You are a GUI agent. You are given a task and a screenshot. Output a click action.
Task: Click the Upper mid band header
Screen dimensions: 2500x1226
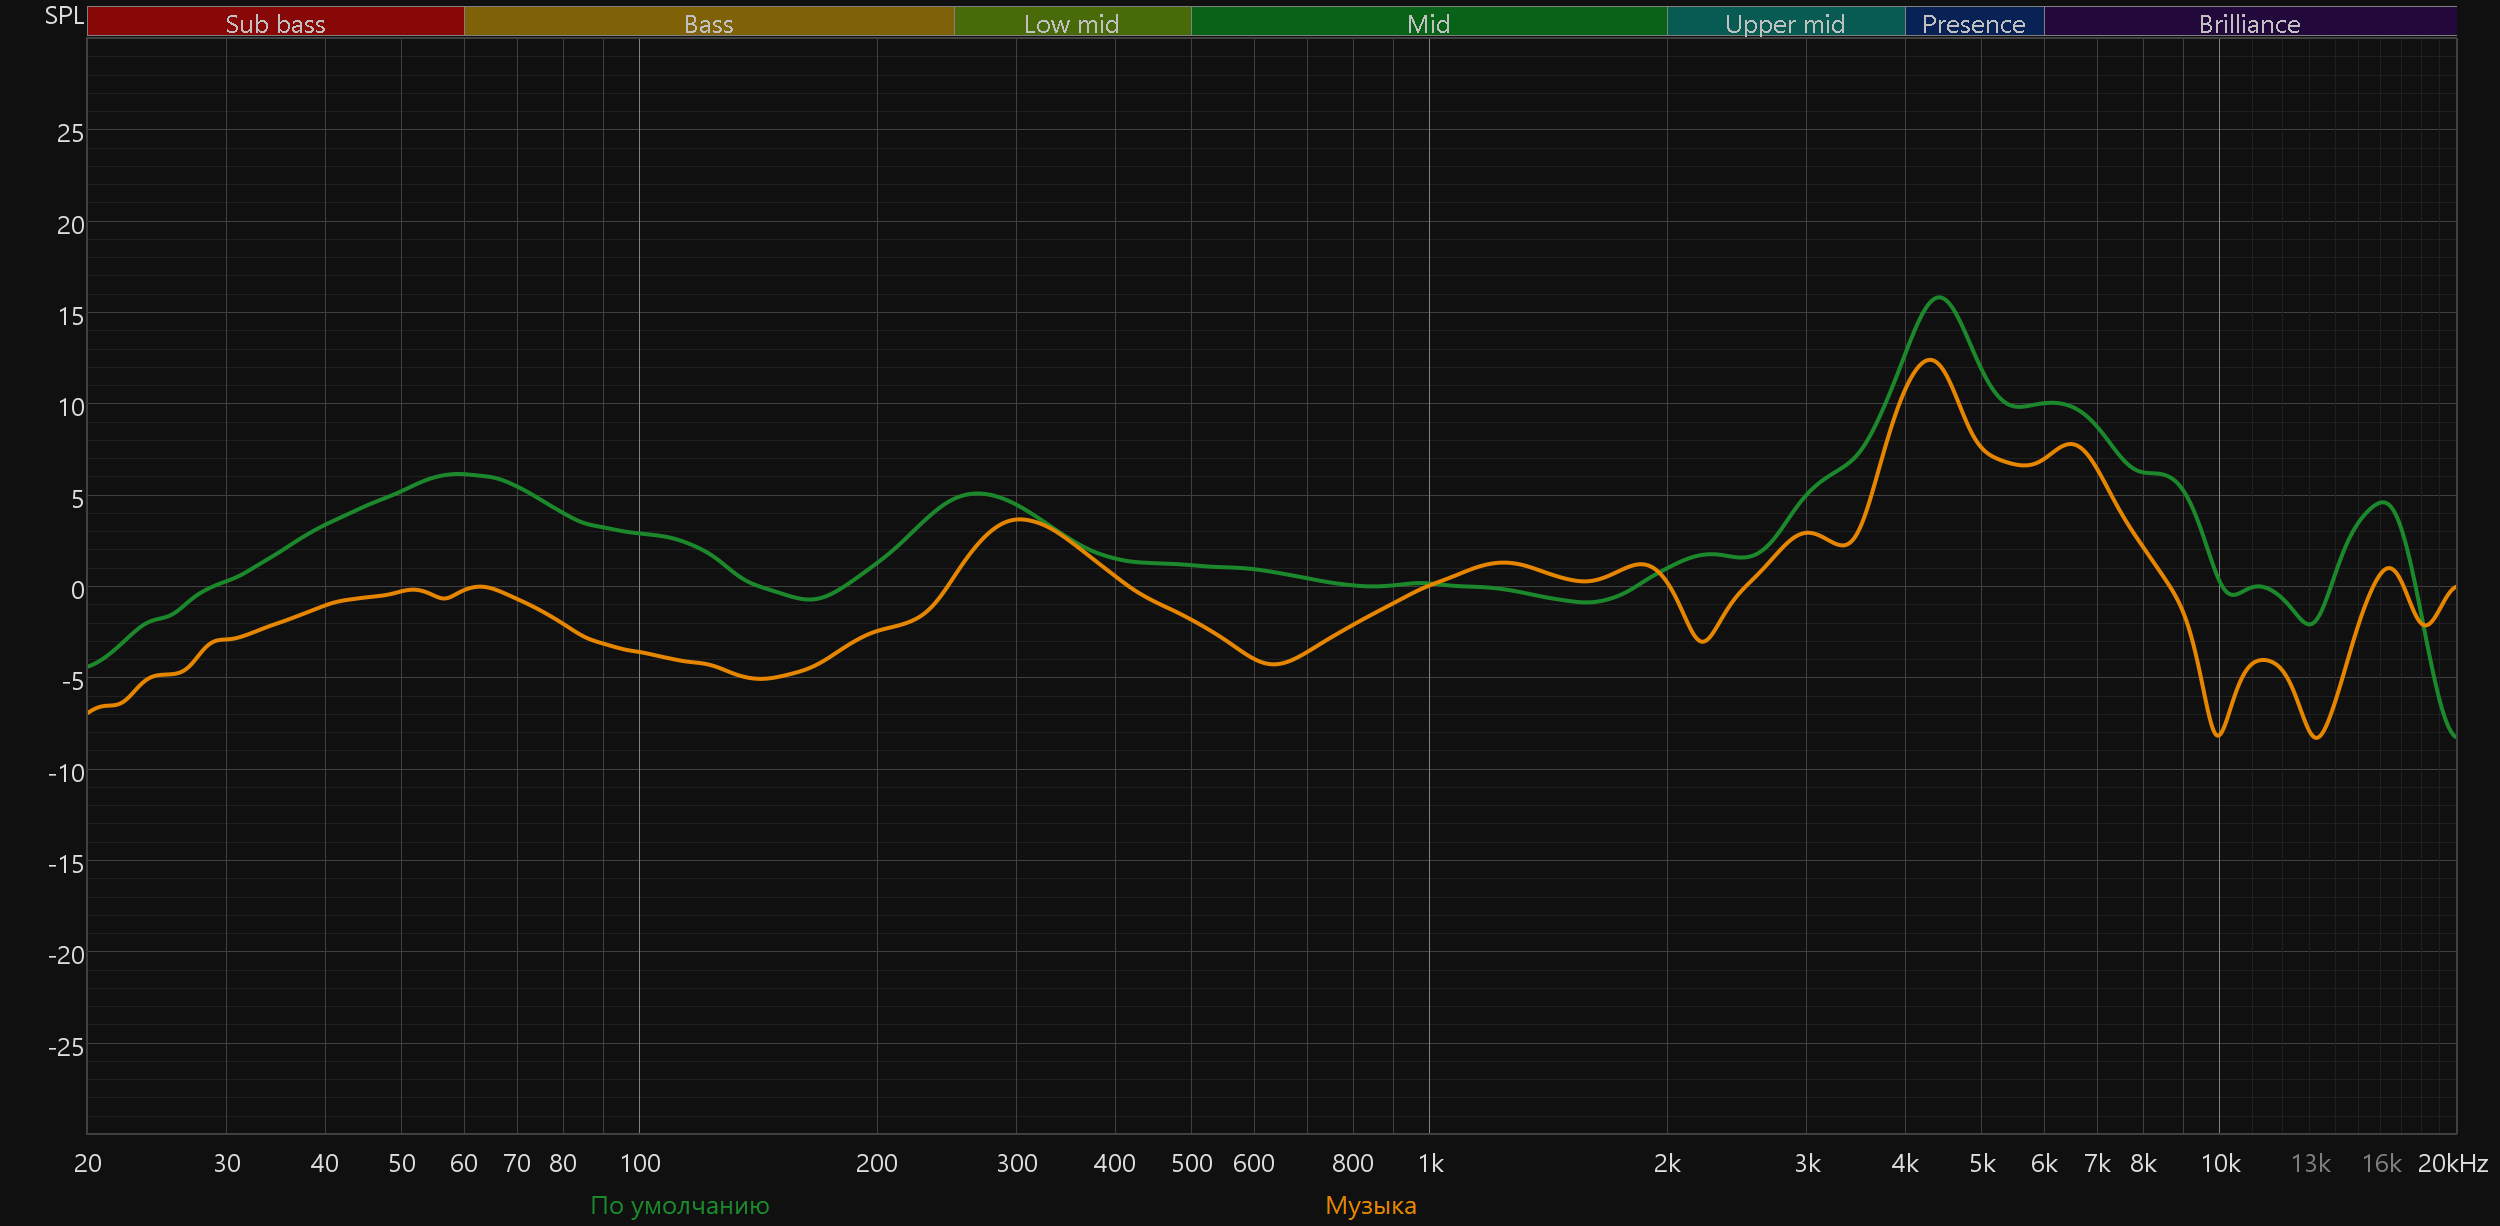(1785, 23)
